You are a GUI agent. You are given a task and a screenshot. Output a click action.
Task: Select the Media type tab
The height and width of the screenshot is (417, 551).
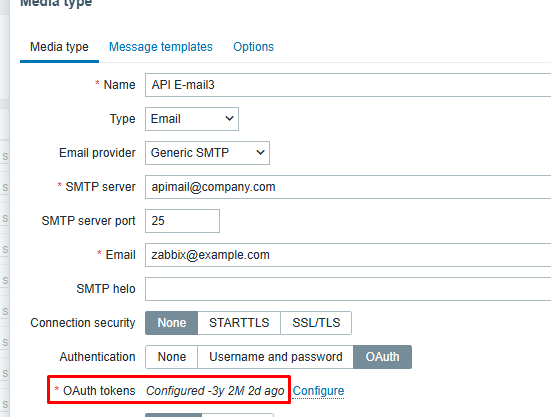coord(59,47)
